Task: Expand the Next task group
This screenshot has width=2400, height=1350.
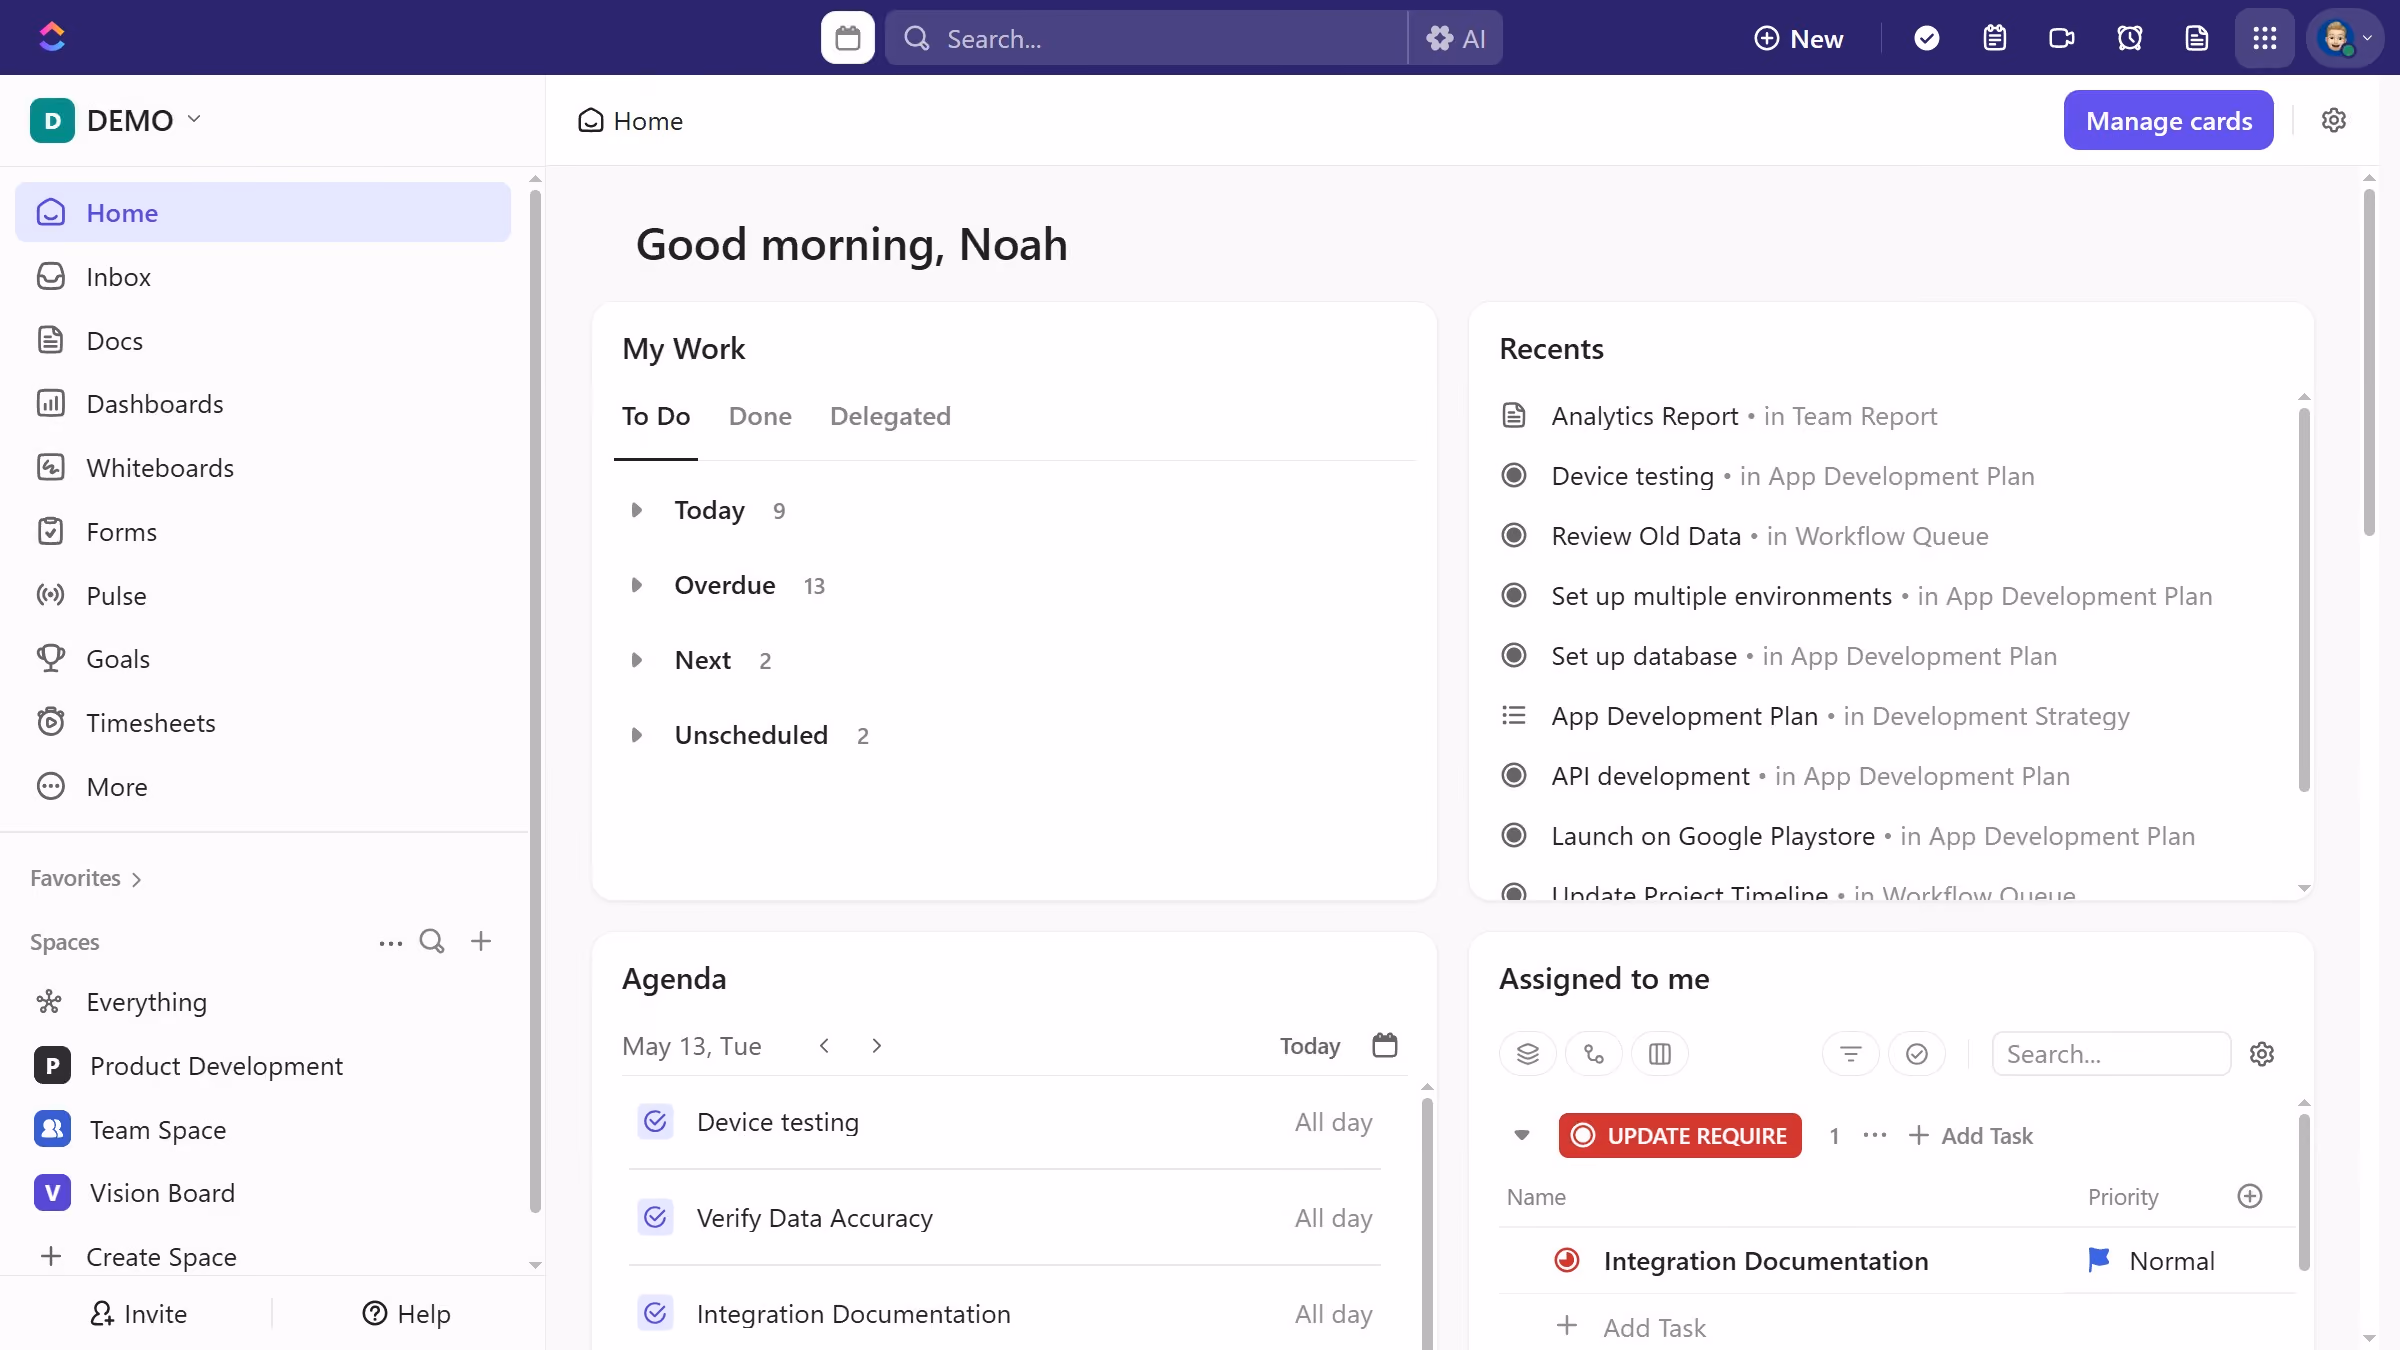Action: pos(636,660)
